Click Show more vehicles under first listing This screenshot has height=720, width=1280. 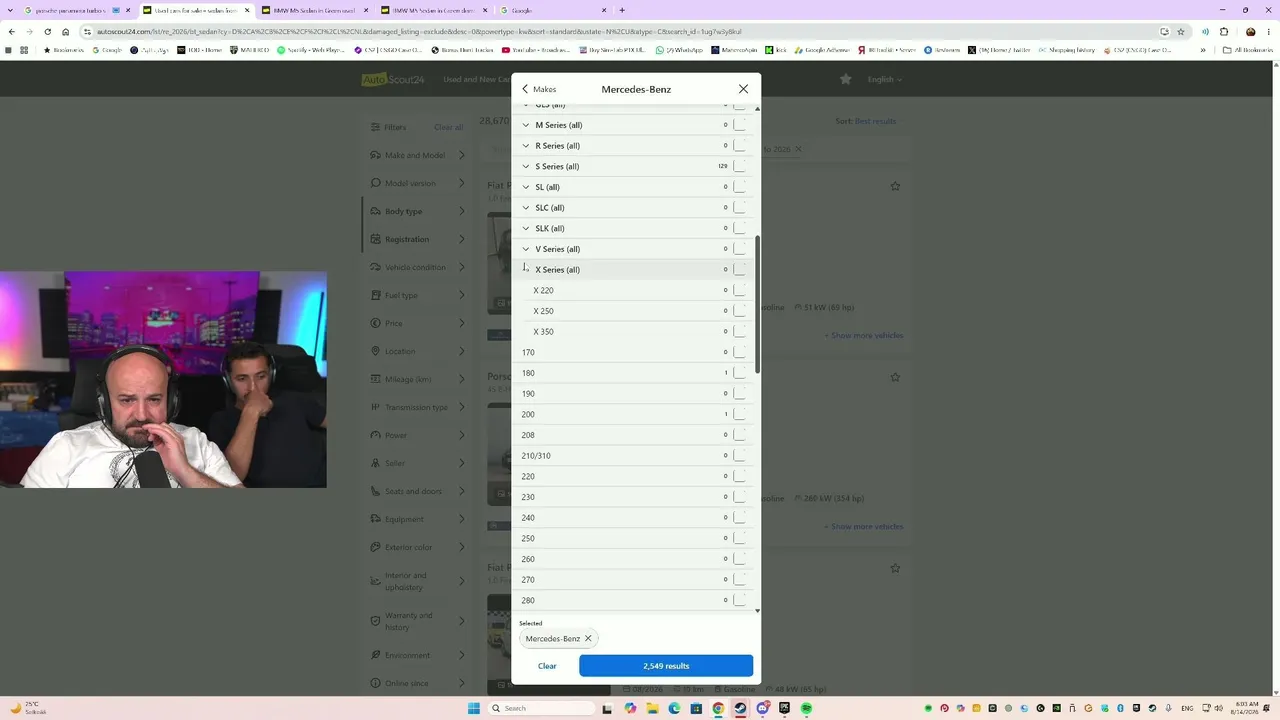pyautogui.click(x=863, y=335)
